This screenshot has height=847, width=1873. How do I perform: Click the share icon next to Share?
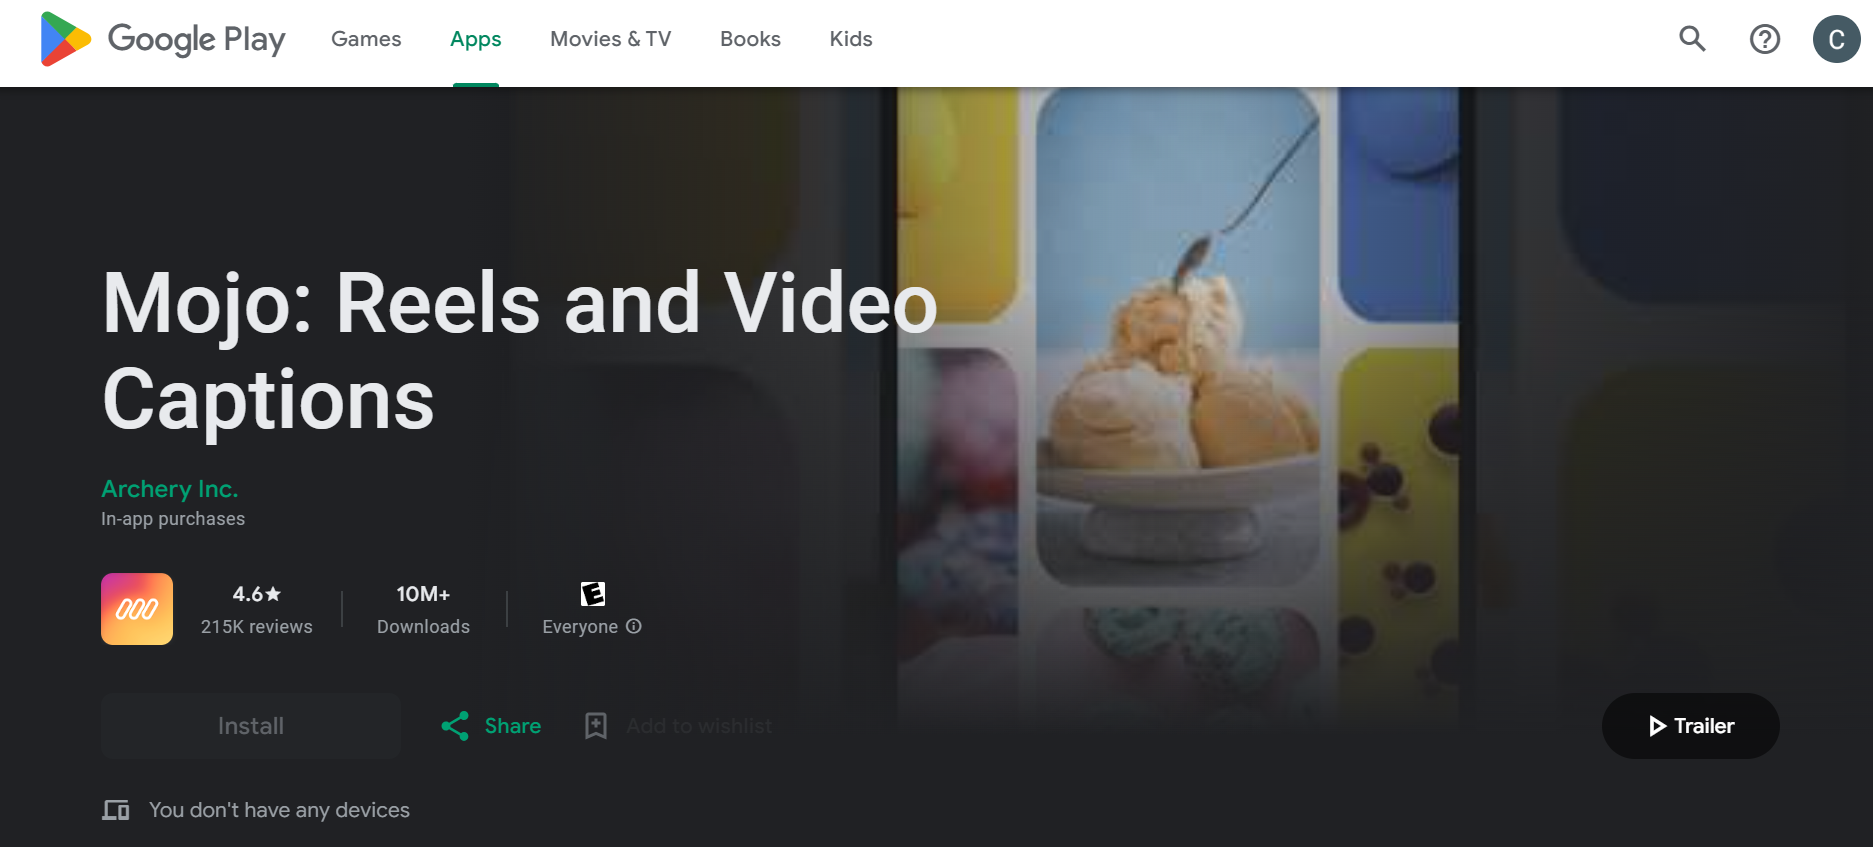(x=455, y=726)
